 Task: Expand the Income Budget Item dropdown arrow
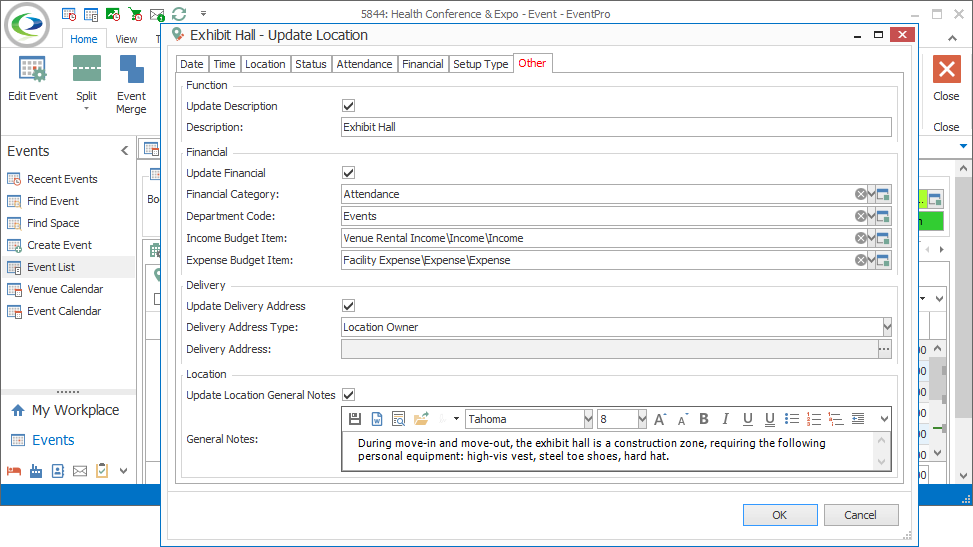point(871,238)
